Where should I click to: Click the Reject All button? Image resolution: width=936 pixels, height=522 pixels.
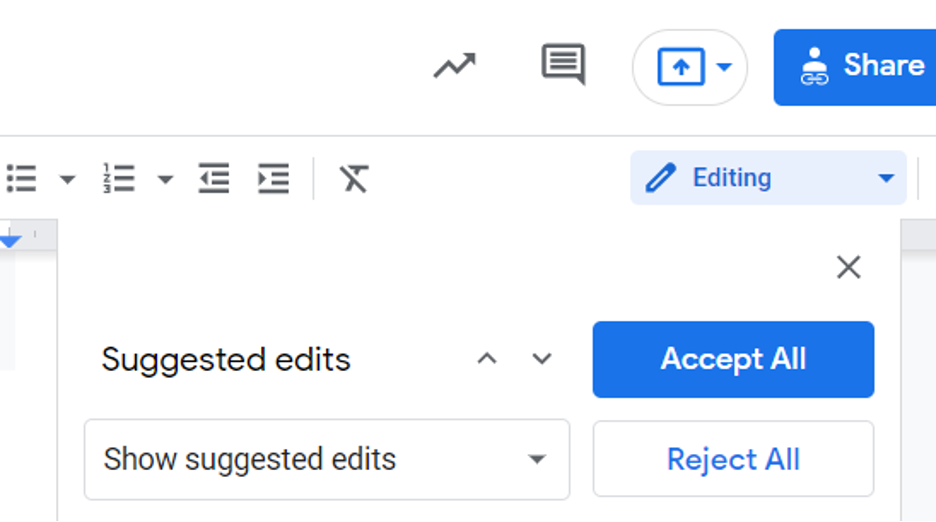point(733,459)
